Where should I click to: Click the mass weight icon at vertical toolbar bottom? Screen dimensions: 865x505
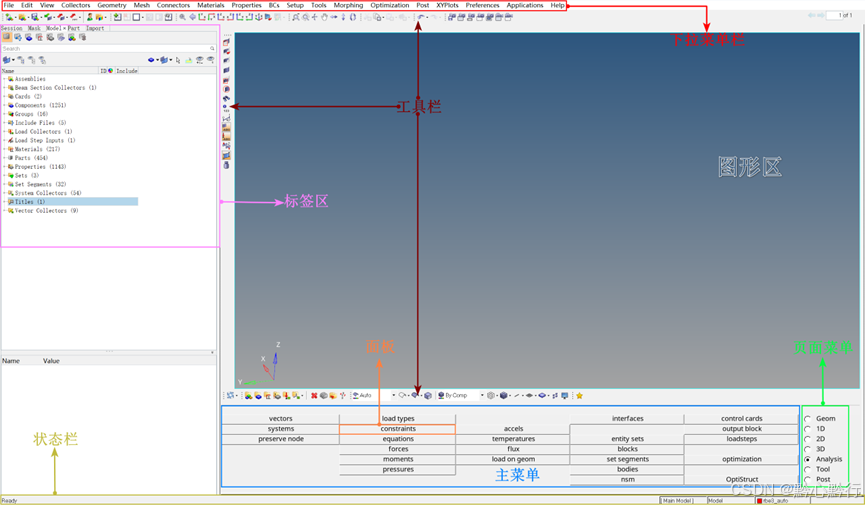226,164
